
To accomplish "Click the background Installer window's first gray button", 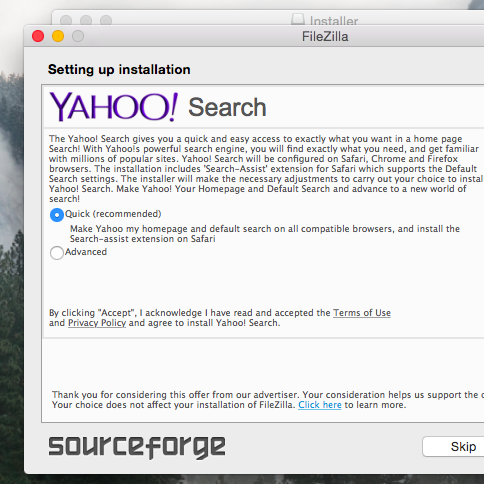I will pos(66,20).
